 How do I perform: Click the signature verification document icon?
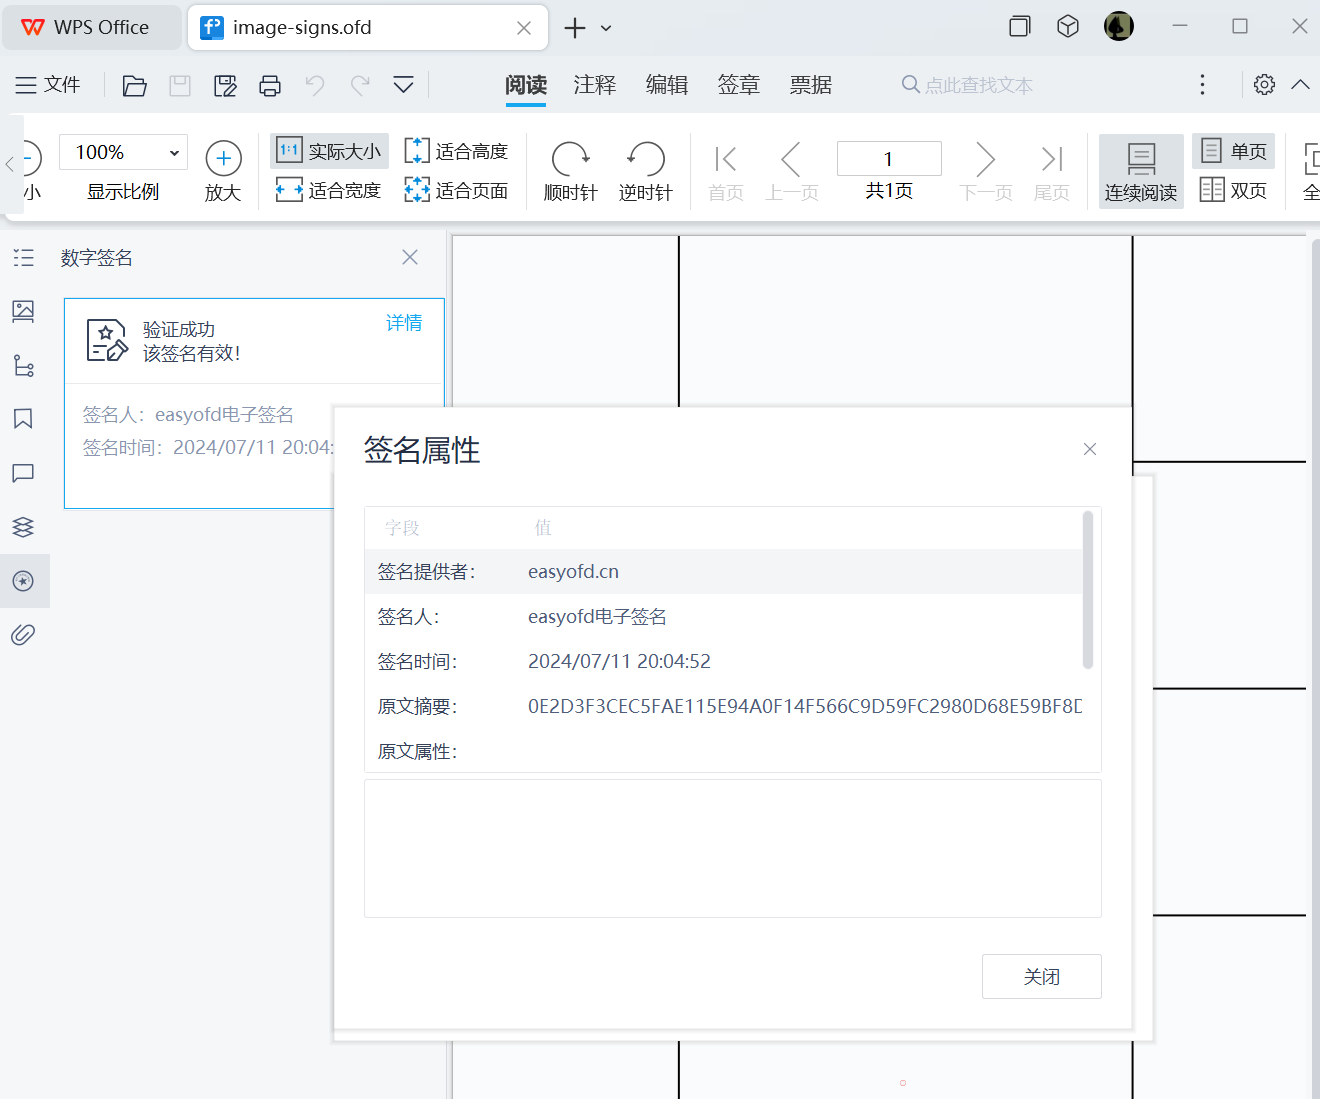[106, 340]
